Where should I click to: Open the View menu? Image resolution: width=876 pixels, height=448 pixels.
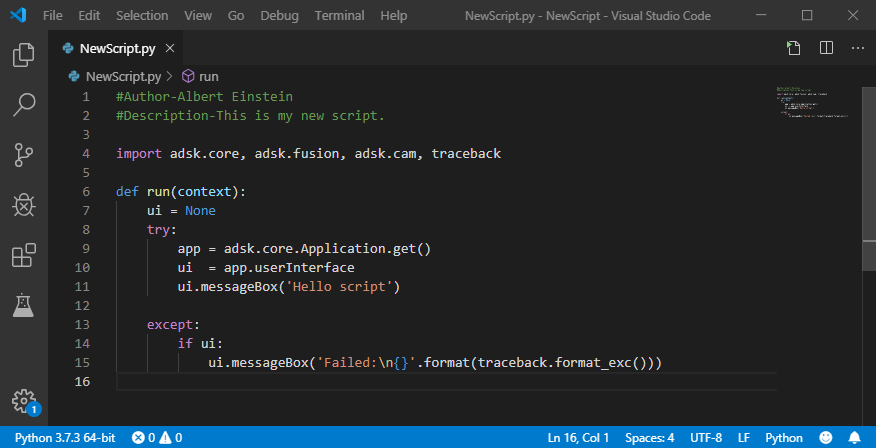tap(198, 16)
